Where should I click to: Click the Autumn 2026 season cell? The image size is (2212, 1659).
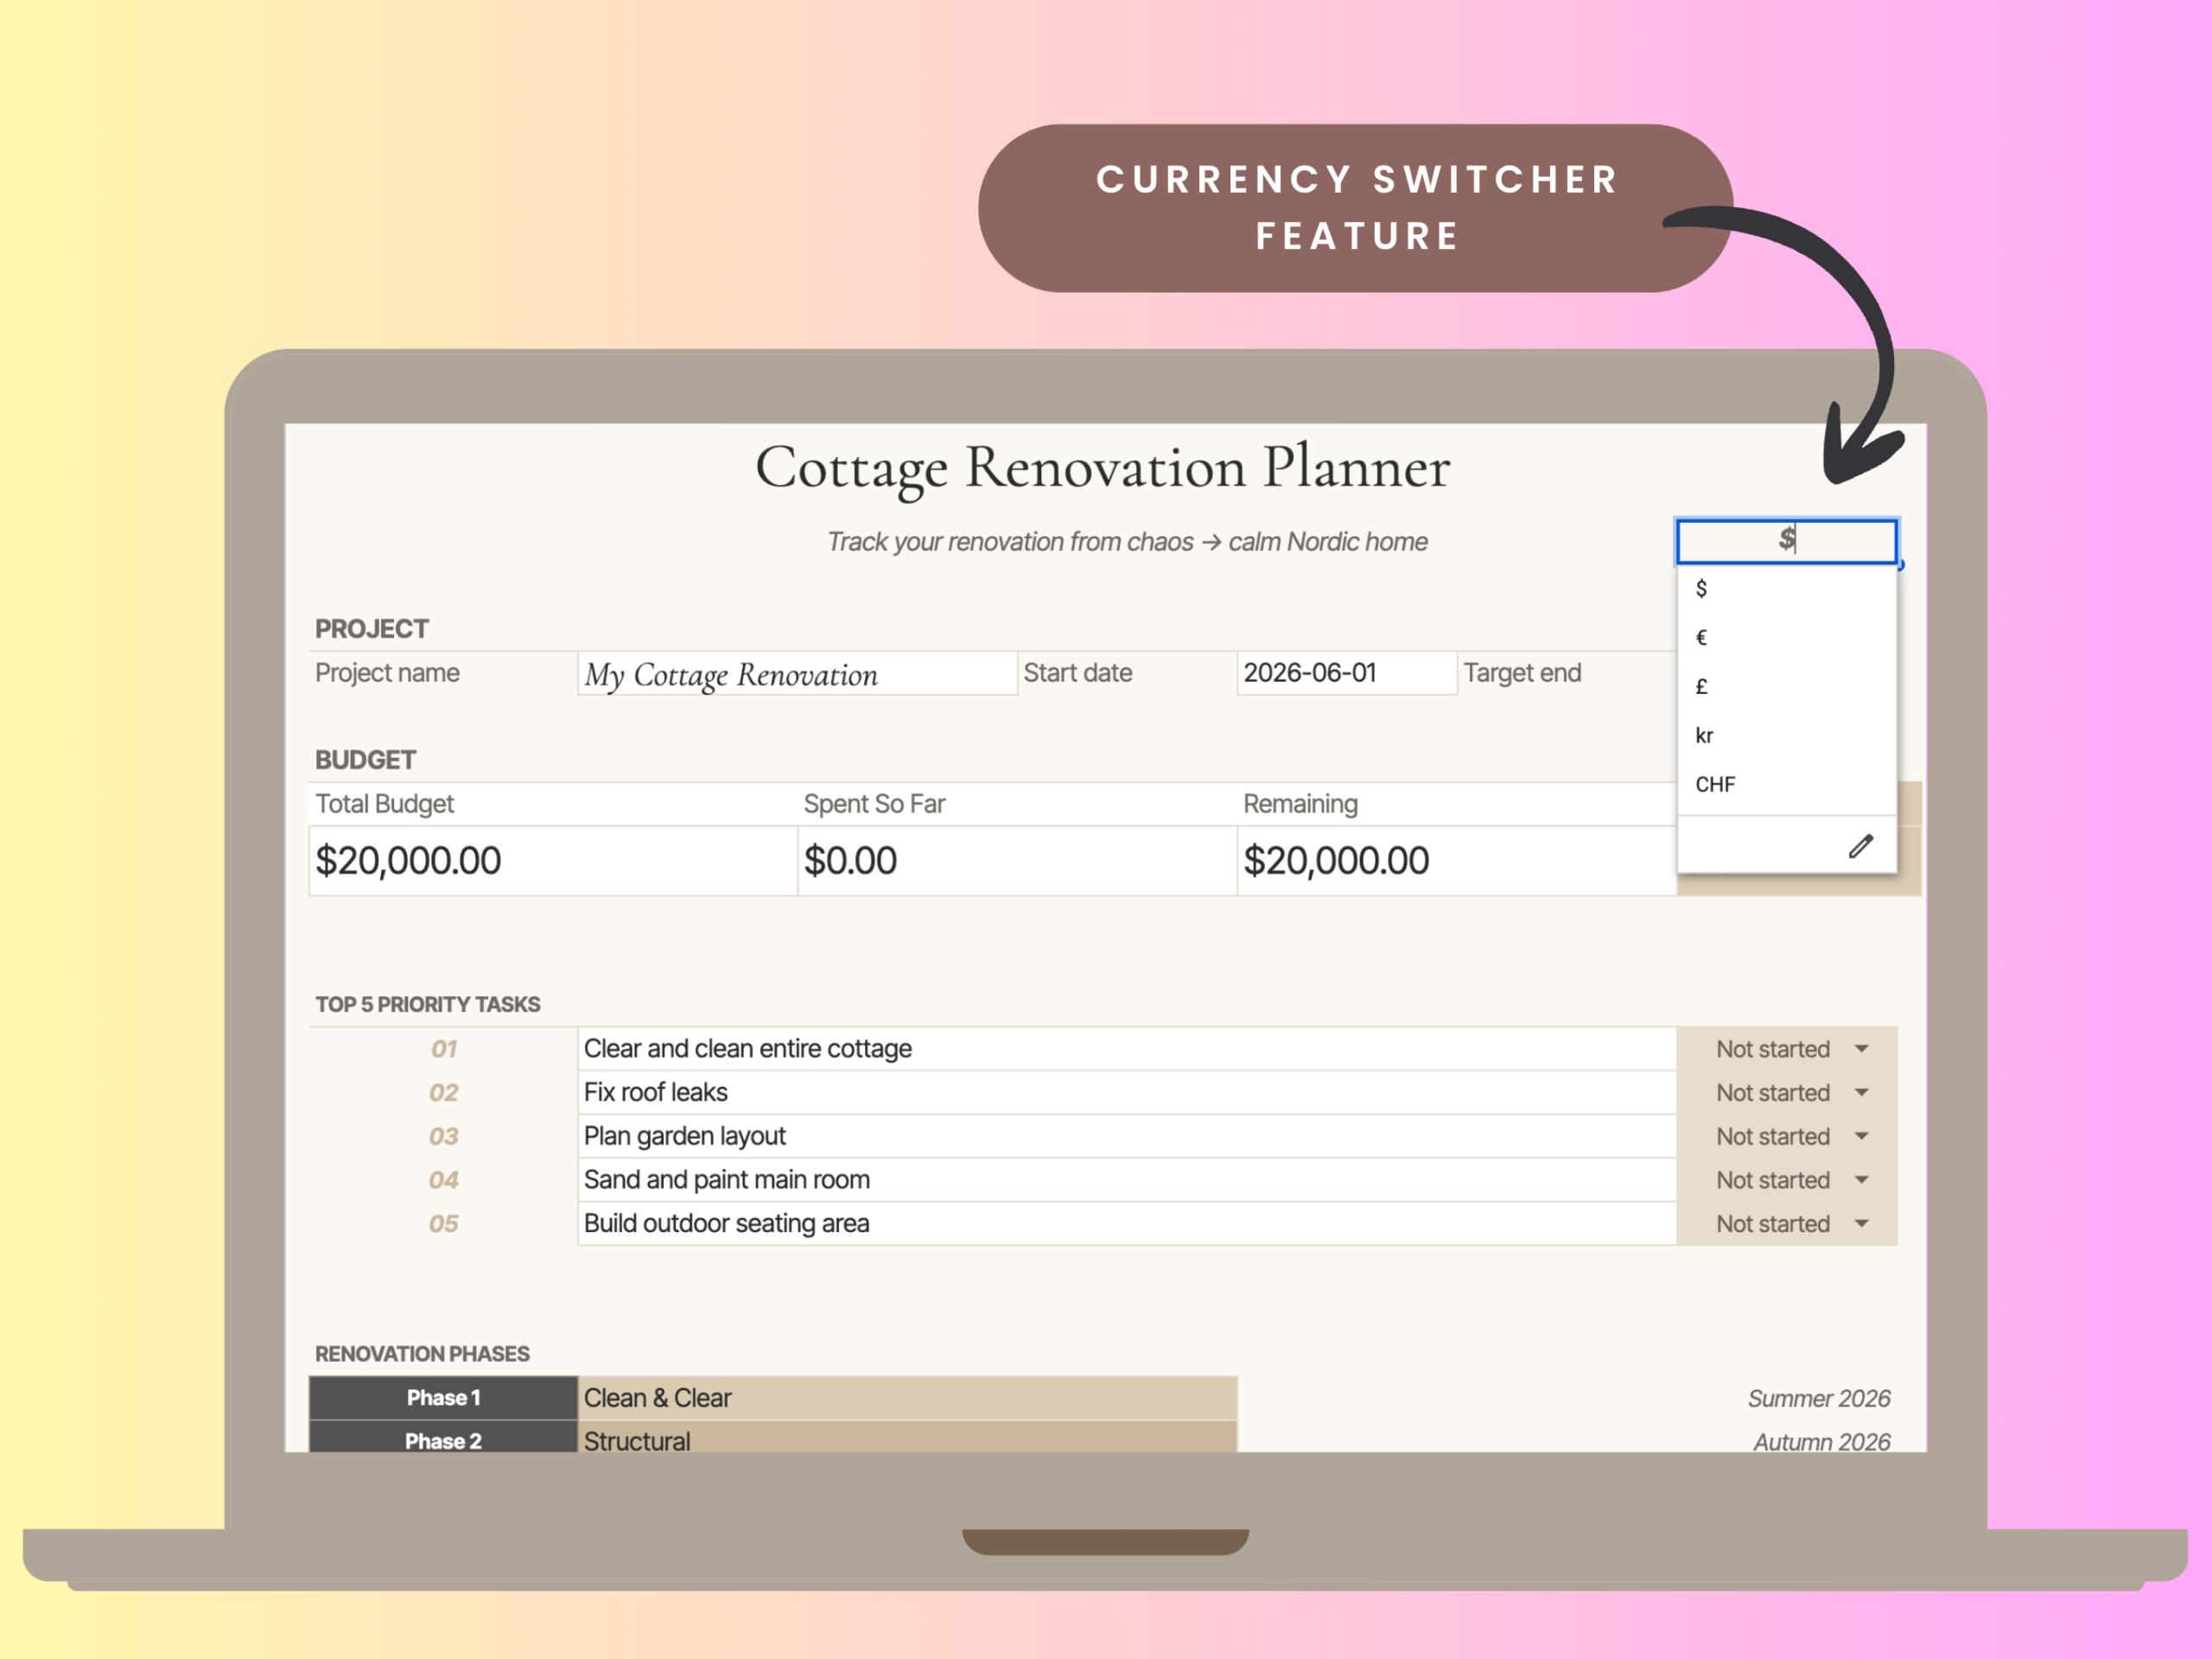tap(1822, 1442)
